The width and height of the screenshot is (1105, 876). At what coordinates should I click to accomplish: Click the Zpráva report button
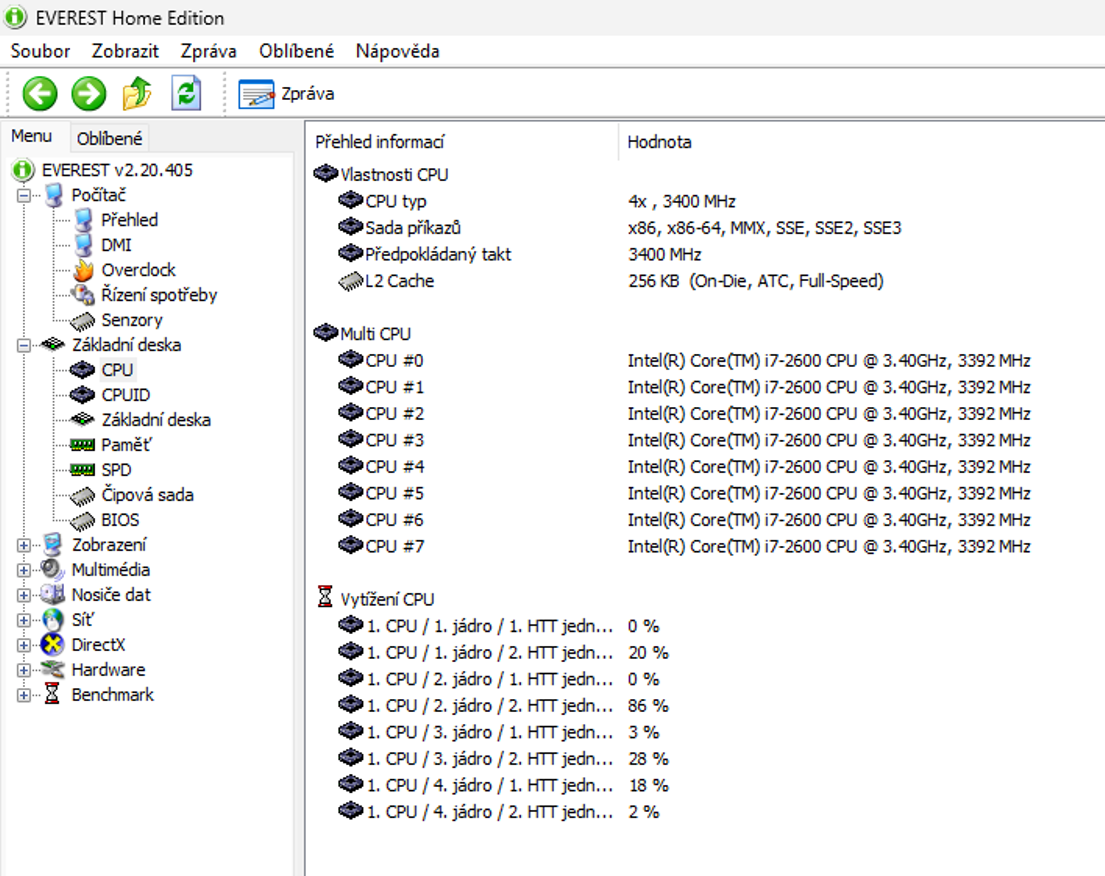[x=288, y=93]
